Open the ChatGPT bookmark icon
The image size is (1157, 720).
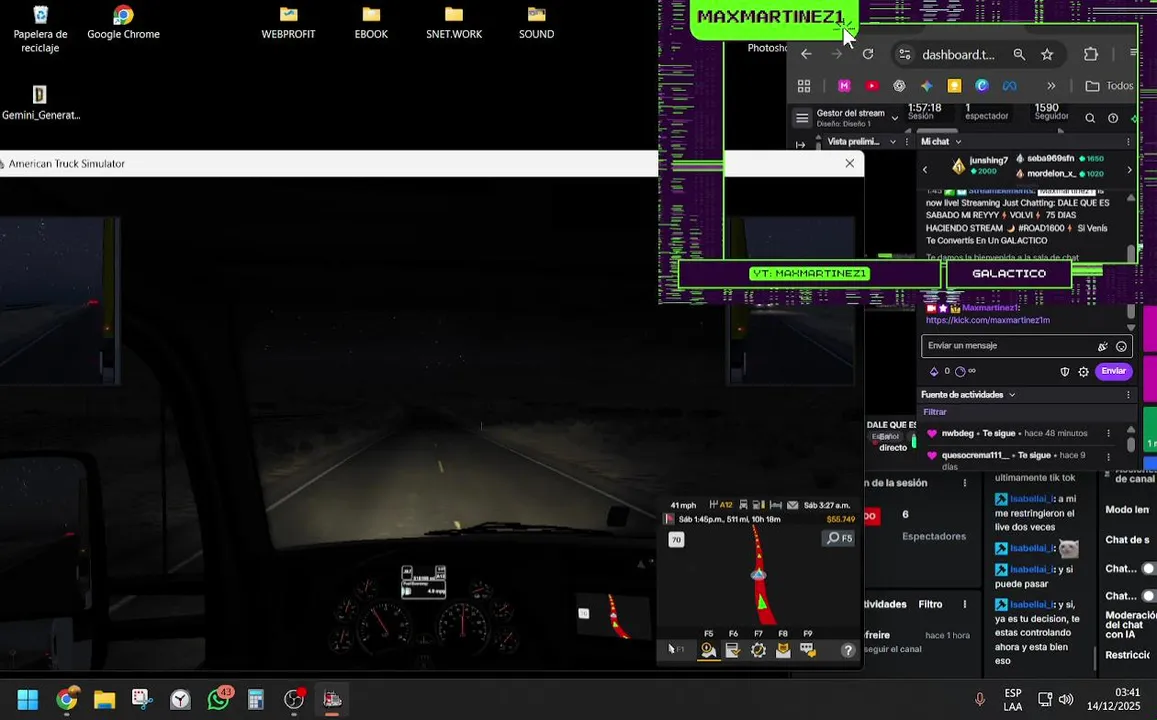(899, 86)
